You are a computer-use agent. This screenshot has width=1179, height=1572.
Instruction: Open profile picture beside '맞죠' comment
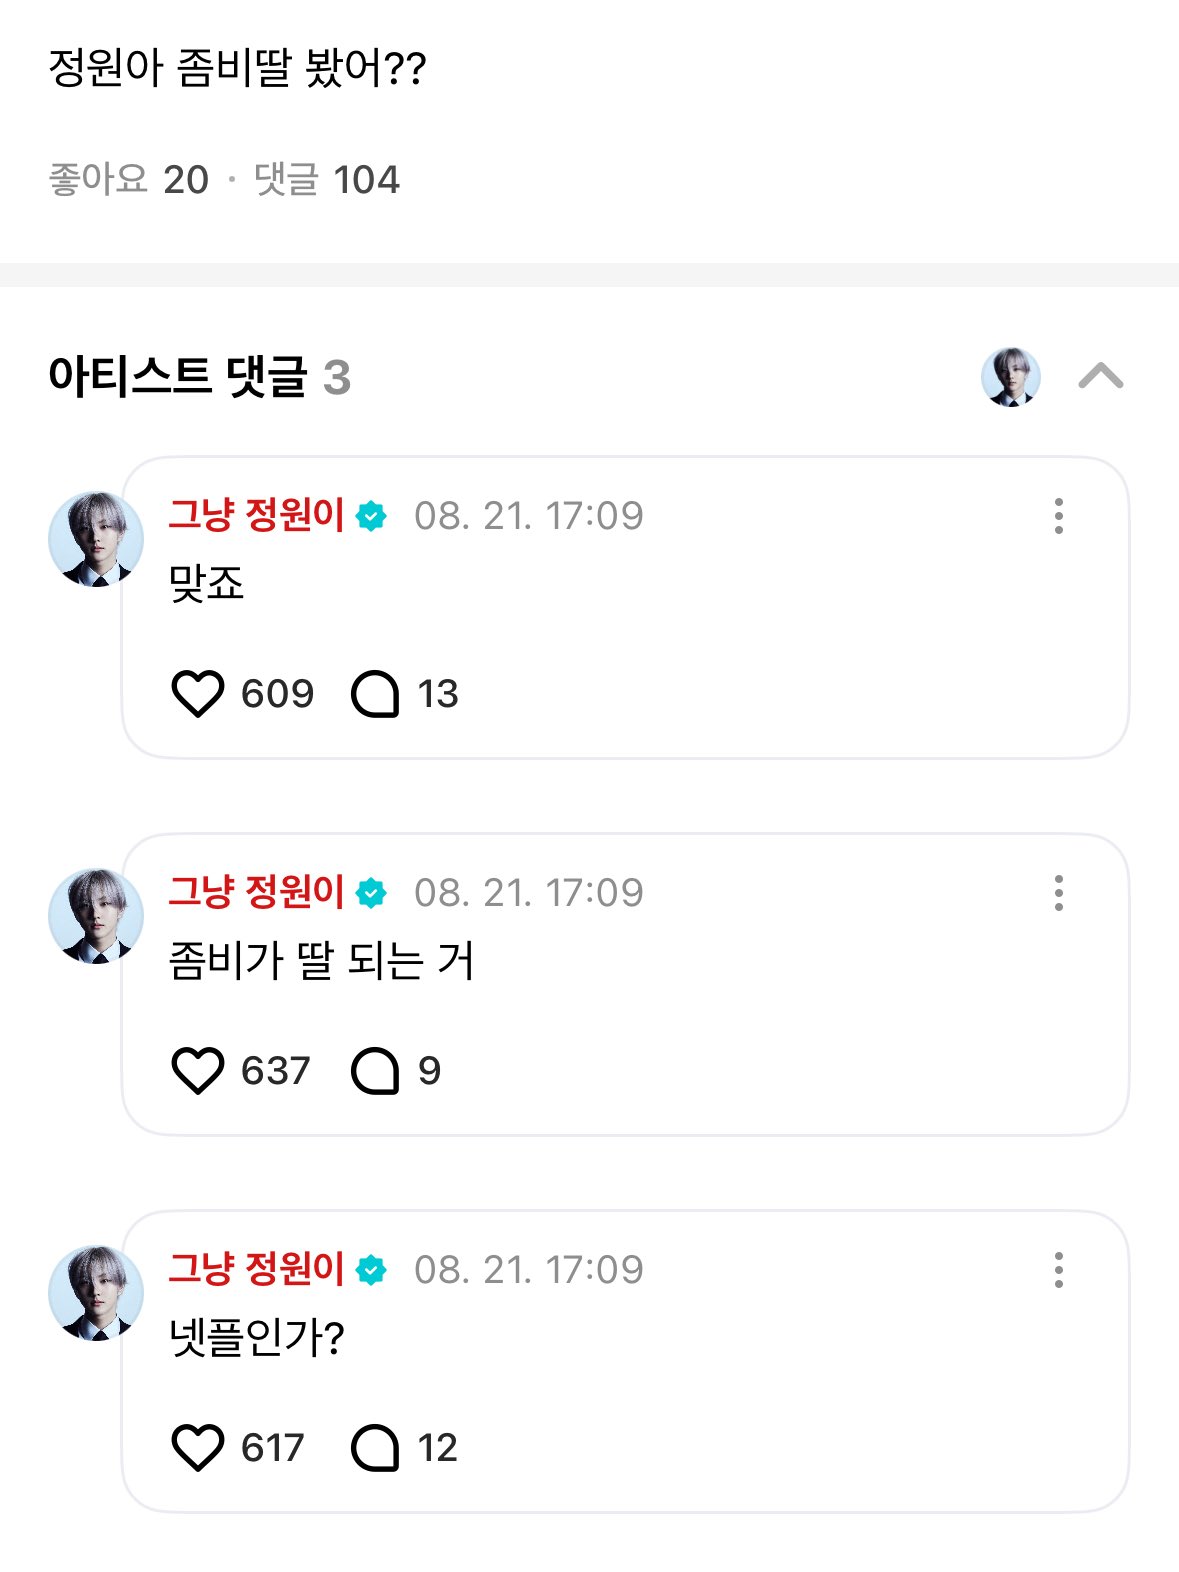click(96, 539)
